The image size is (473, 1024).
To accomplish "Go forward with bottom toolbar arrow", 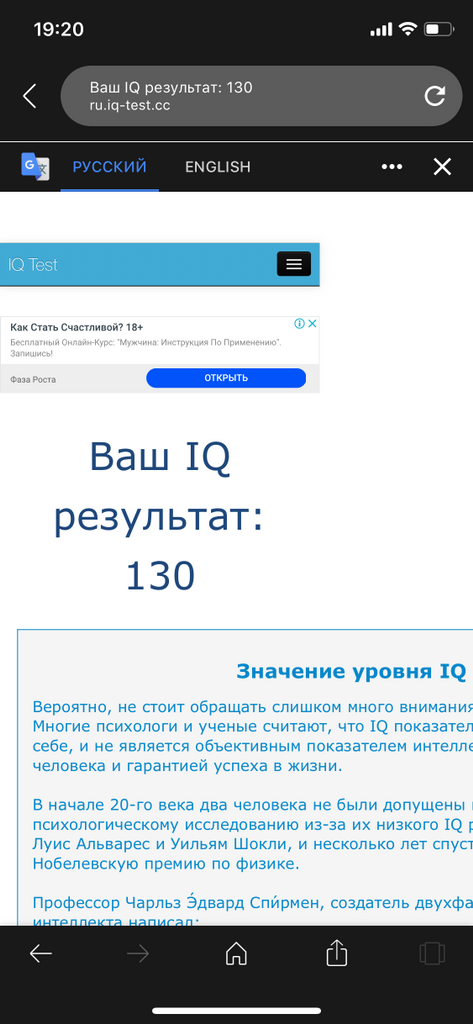I will tap(138, 954).
